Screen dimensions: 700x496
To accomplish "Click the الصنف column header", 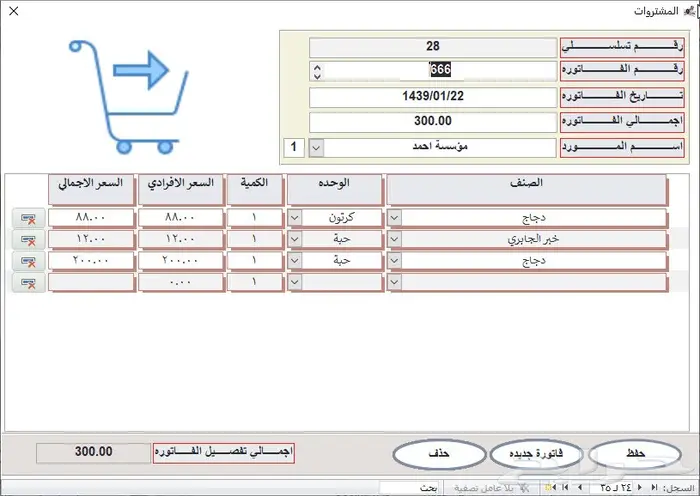I will pos(527,189).
